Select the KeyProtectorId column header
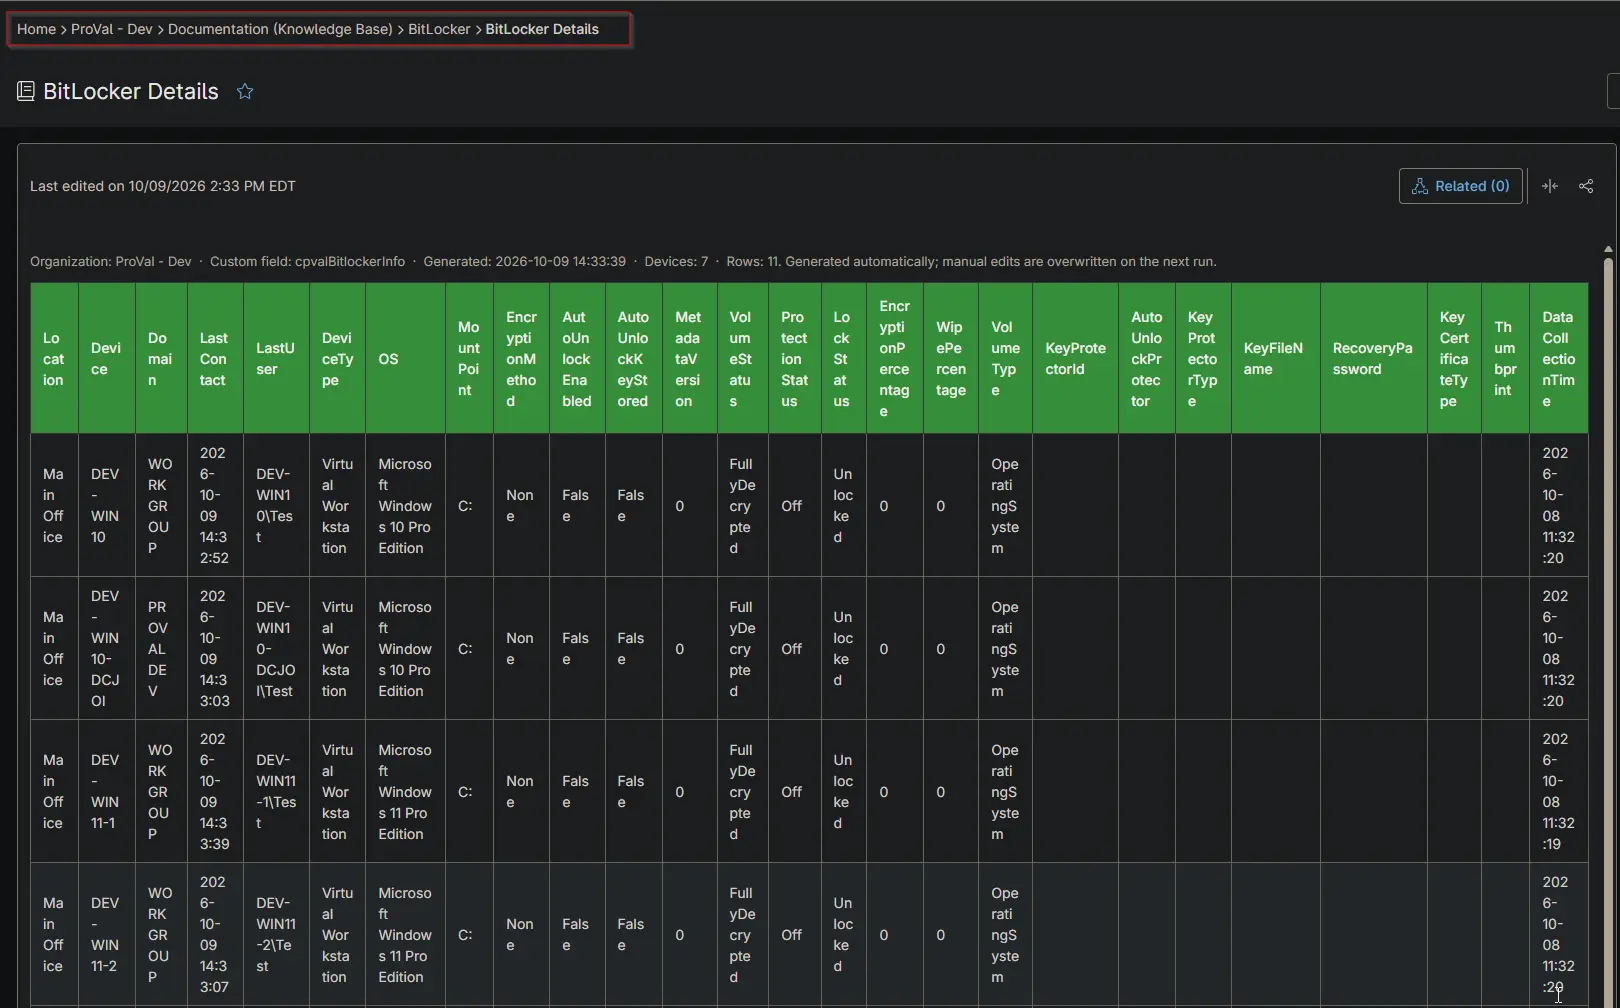The width and height of the screenshot is (1620, 1008). point(1075,359)
